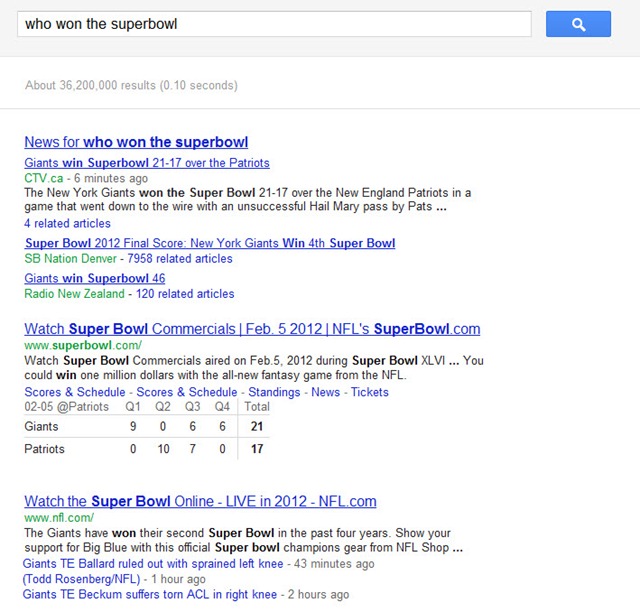The width and height of the screenshot is (640, 612).
Task: Click the first 'Scores & Schedule' sitelink
Action: click(75, 393)
